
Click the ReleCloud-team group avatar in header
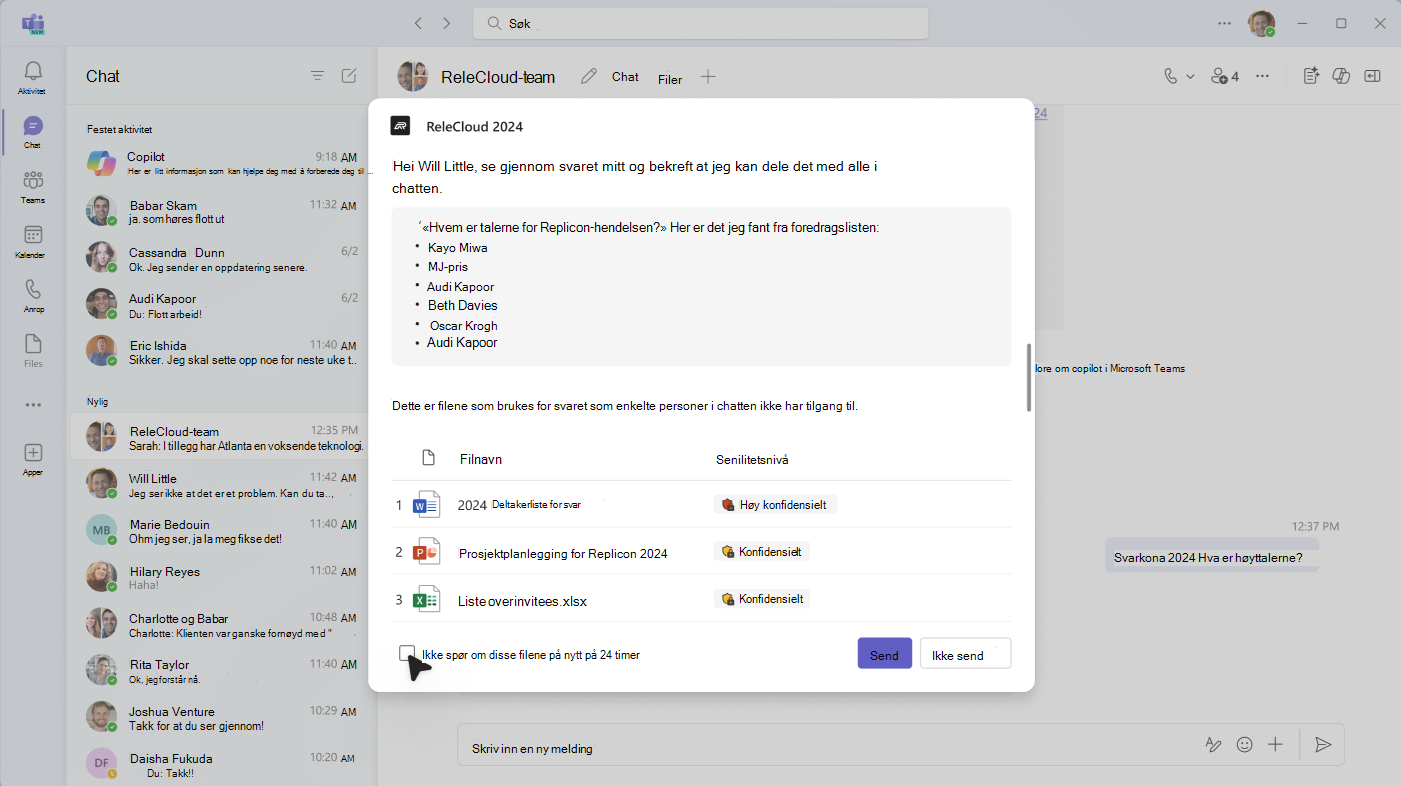412,76
